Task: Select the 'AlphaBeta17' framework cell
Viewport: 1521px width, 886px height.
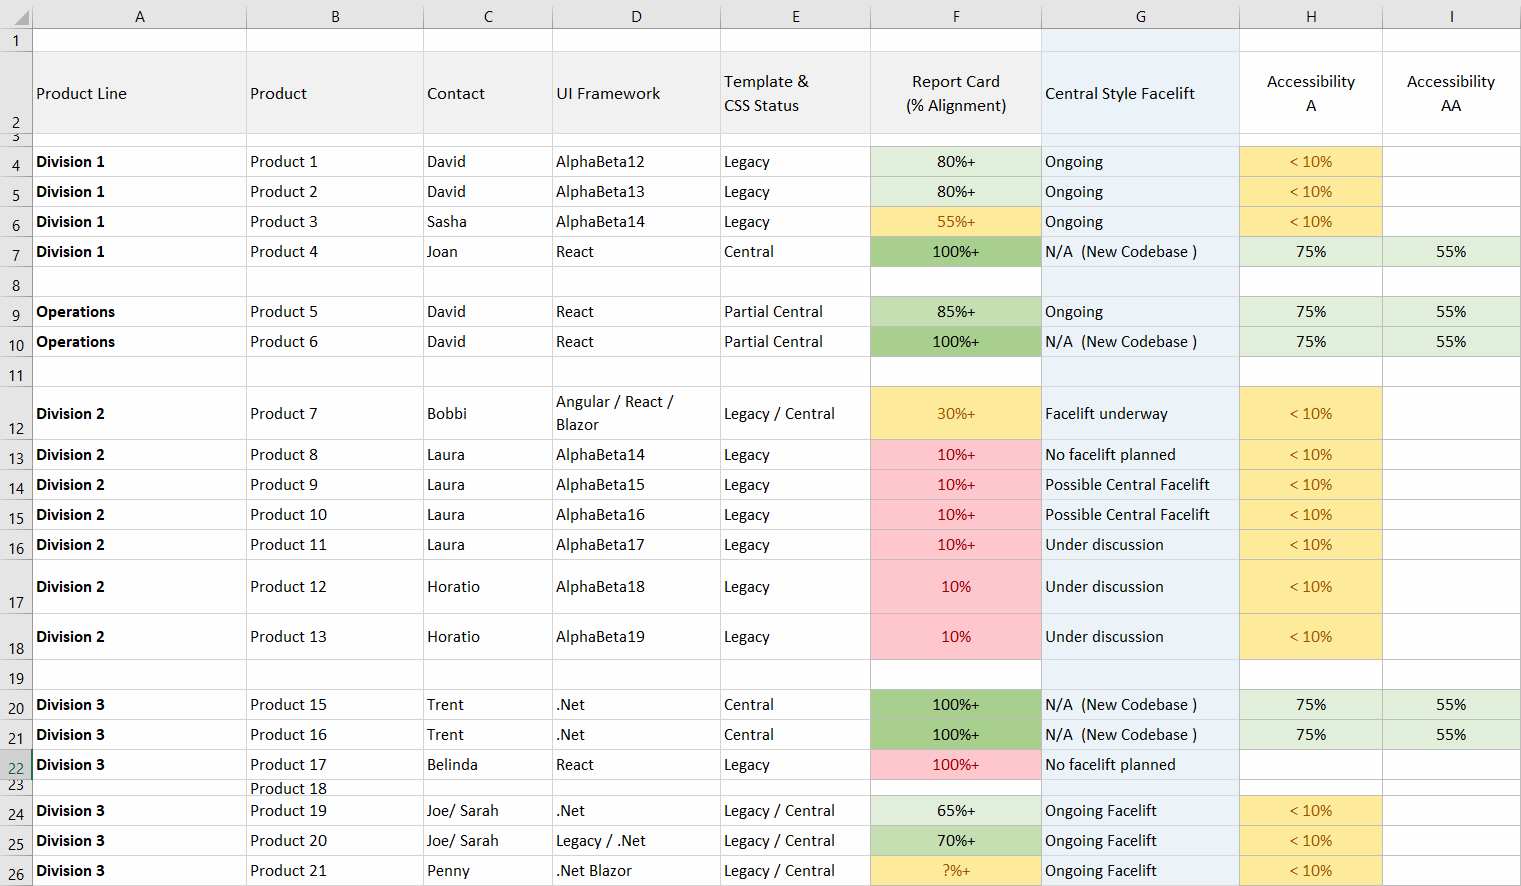Action: (636, 545)
